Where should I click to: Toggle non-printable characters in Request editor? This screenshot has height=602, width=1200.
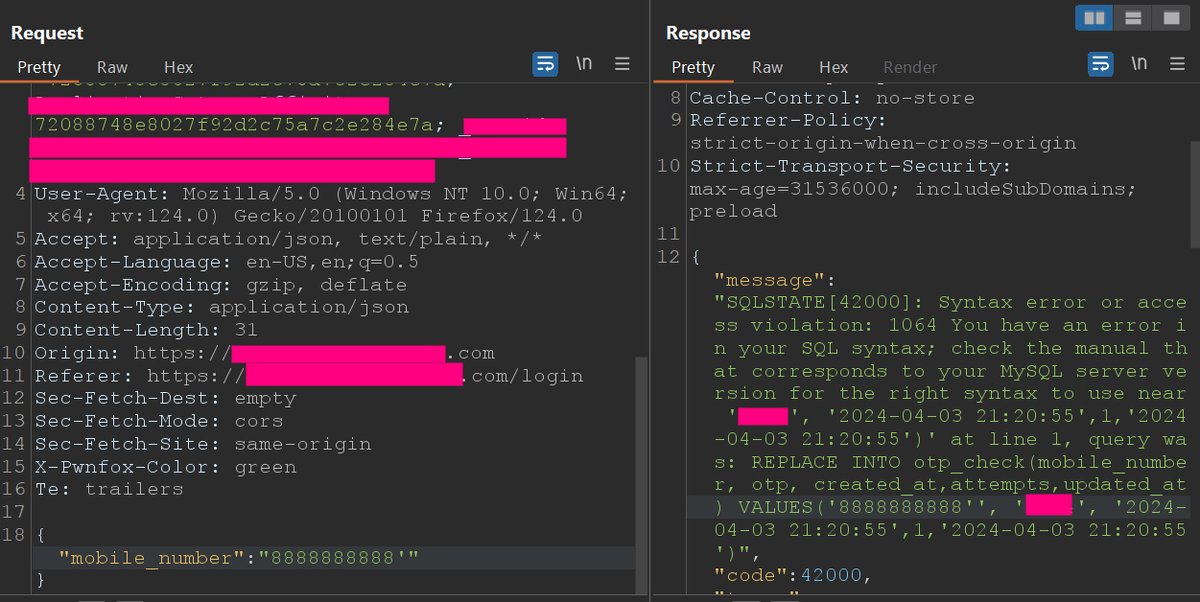click(x=584, y=62)
